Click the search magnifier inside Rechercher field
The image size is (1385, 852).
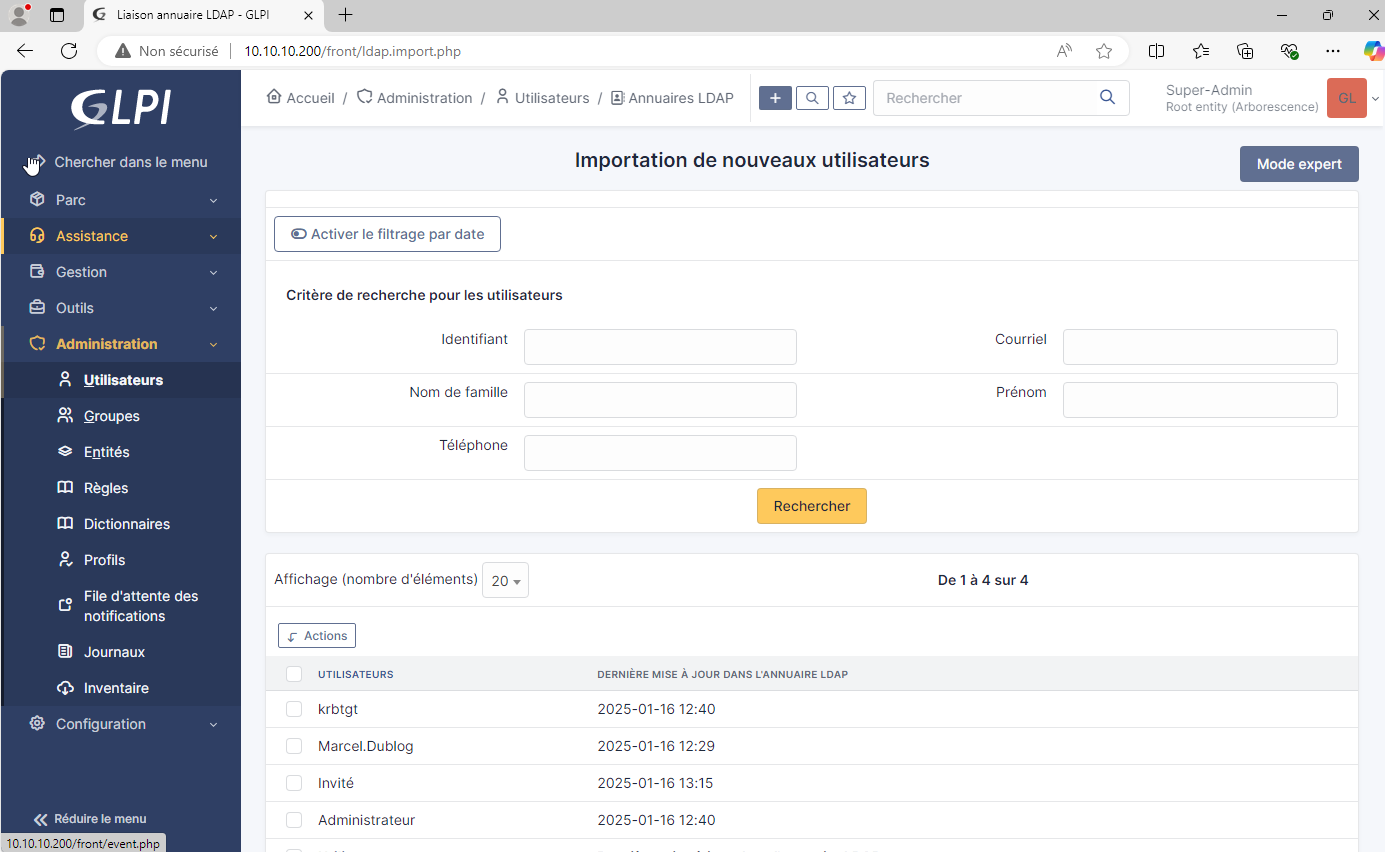(x=1107, y=97)
